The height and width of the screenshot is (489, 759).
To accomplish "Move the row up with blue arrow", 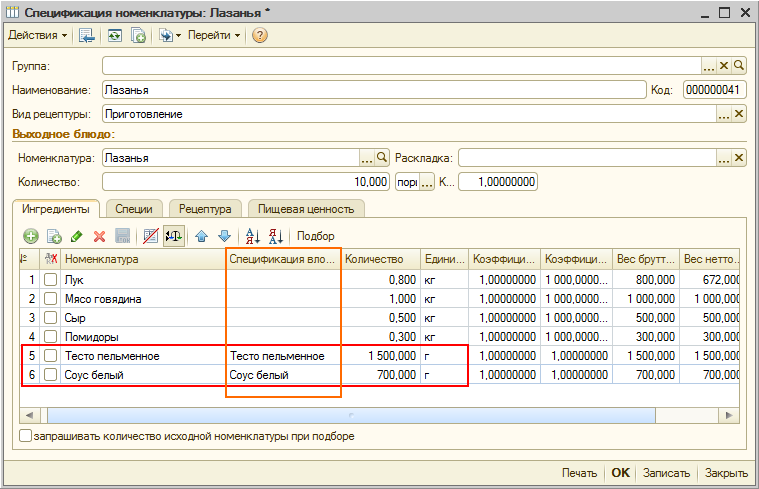I will 201,236.
